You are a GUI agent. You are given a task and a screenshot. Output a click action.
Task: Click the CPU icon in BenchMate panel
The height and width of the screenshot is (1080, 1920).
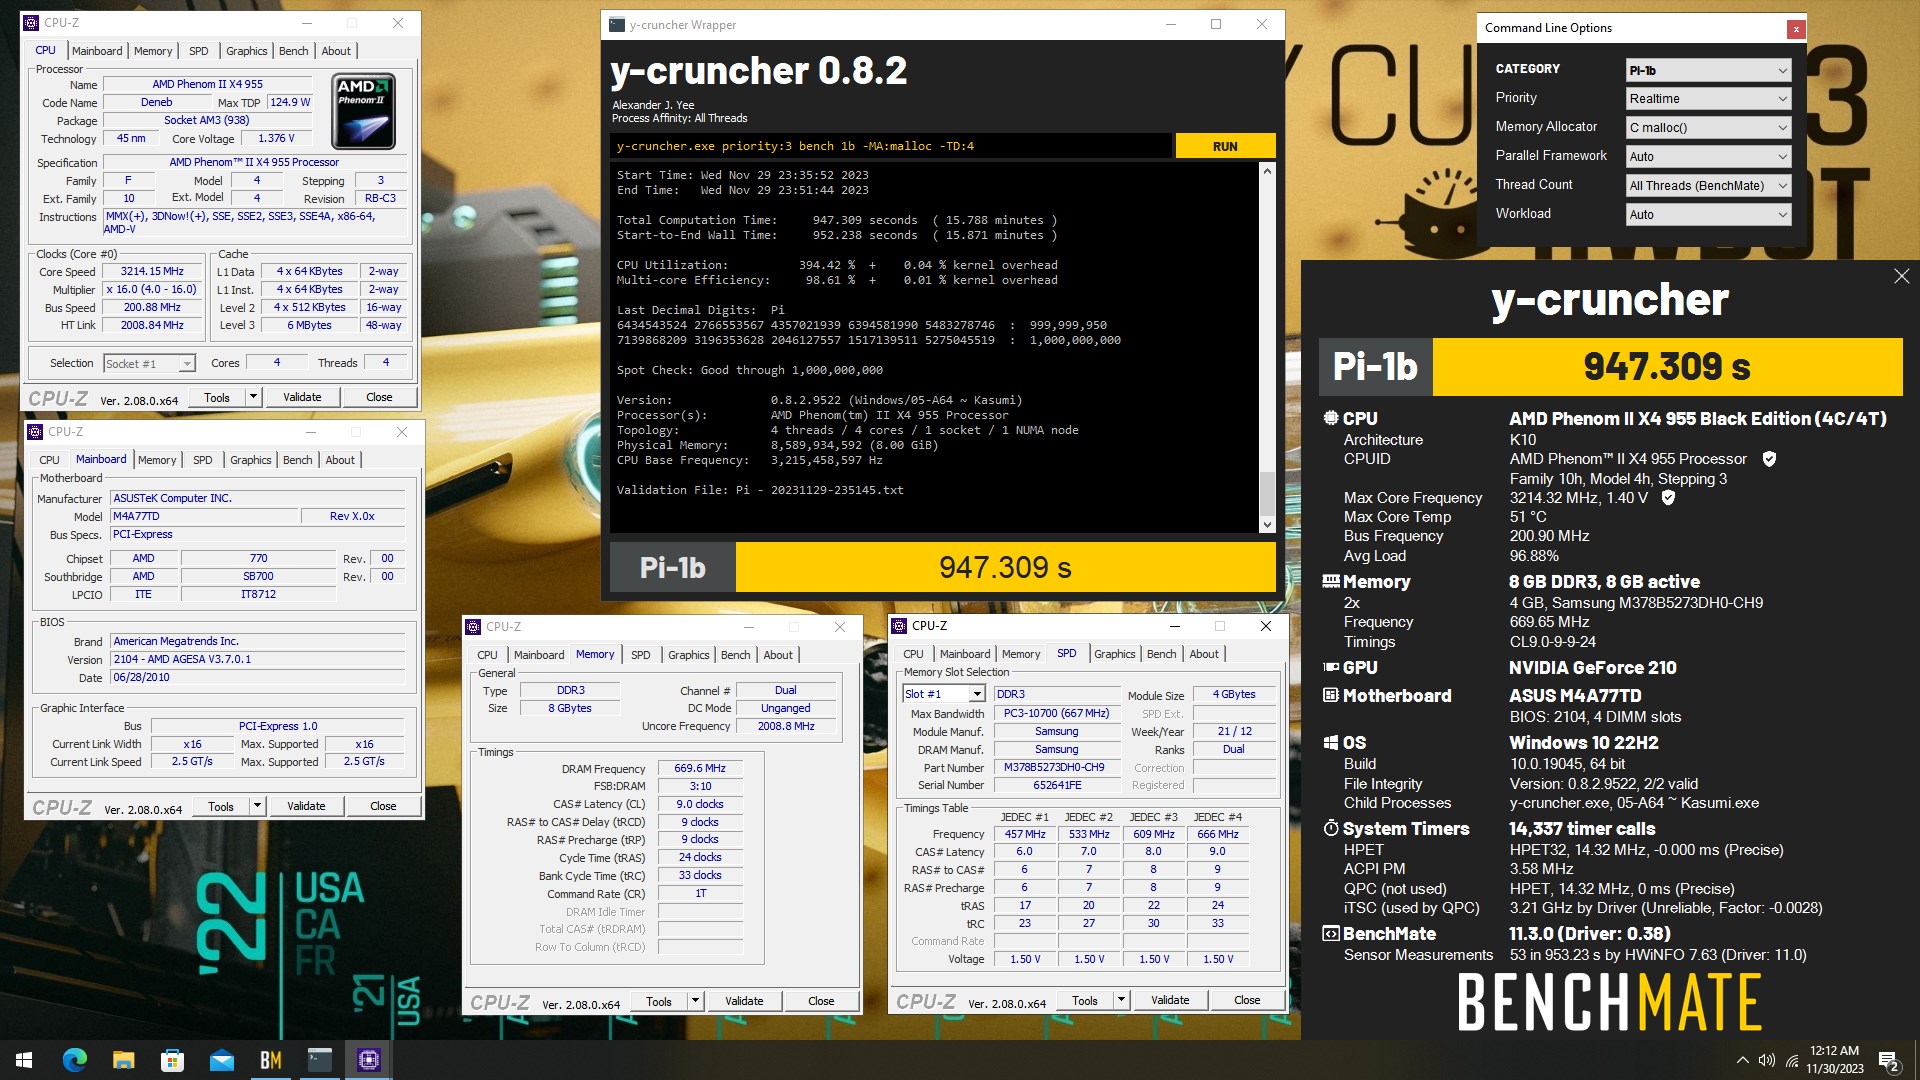coord(1331,418)
